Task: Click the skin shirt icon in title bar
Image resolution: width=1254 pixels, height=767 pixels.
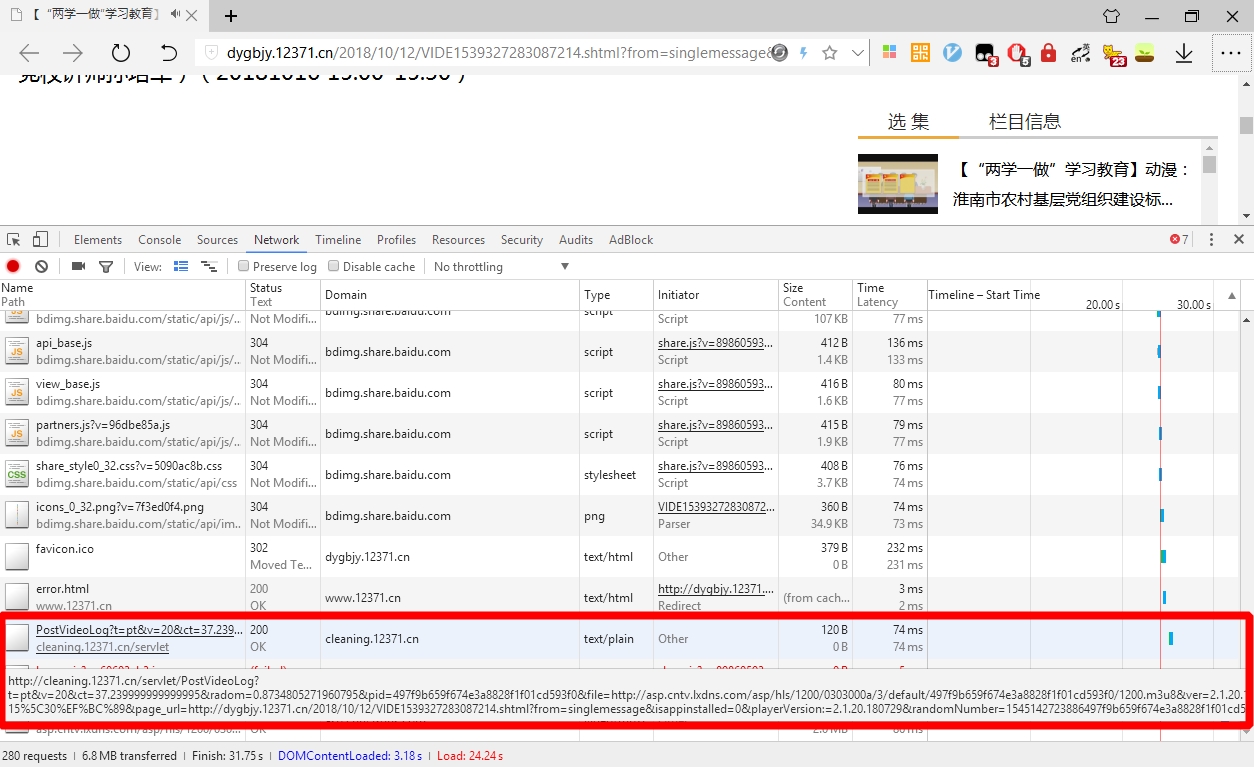Action: tap(1111, 16)
